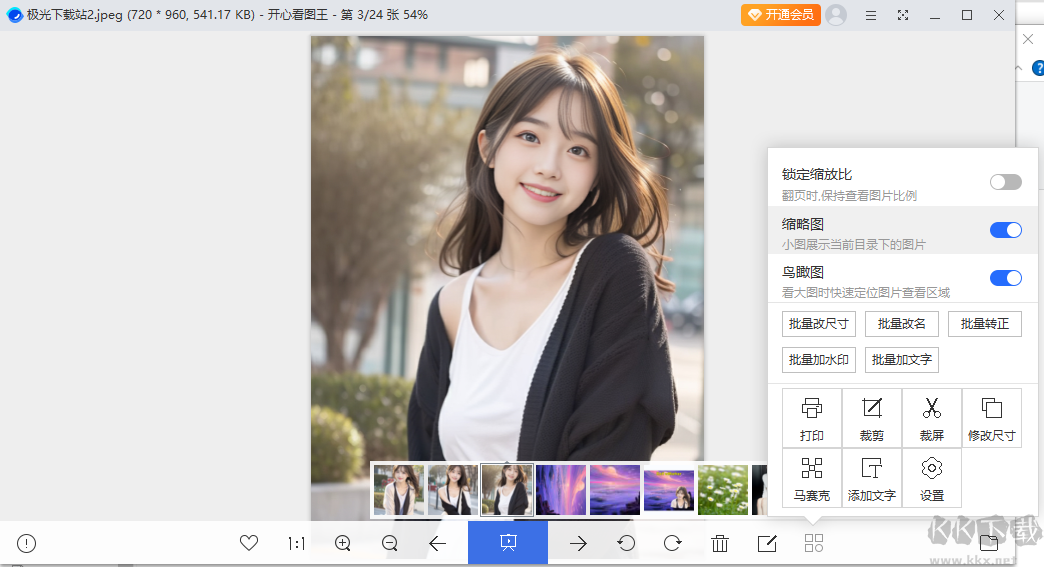Viewport: 1044px width, 567px height.
Task: Click the 开通会员 membership button
Action: [x=781, y=15]
